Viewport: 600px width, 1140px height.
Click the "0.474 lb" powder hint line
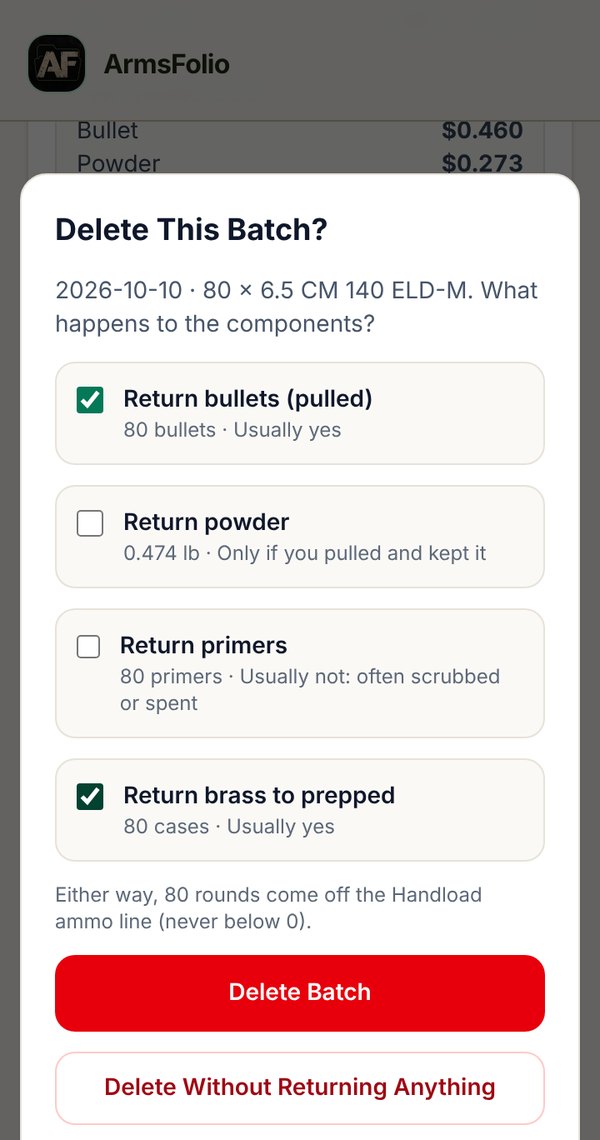pyautogui.click(x=305, y=553)
